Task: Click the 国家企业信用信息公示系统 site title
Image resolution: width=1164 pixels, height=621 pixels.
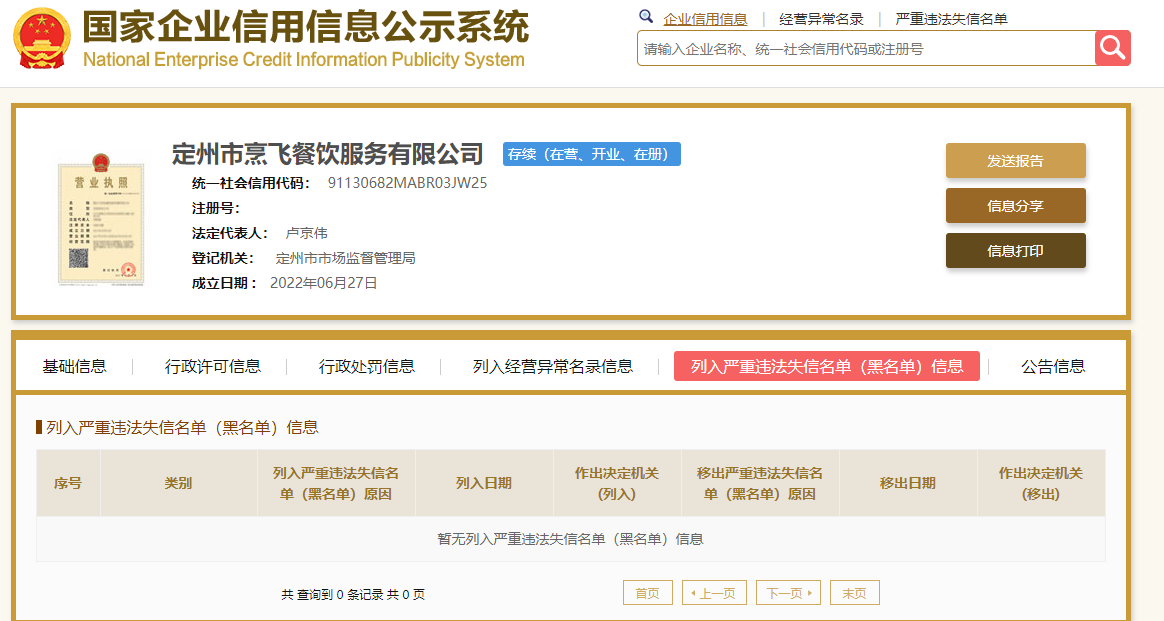Action: [x=305, y=27]
